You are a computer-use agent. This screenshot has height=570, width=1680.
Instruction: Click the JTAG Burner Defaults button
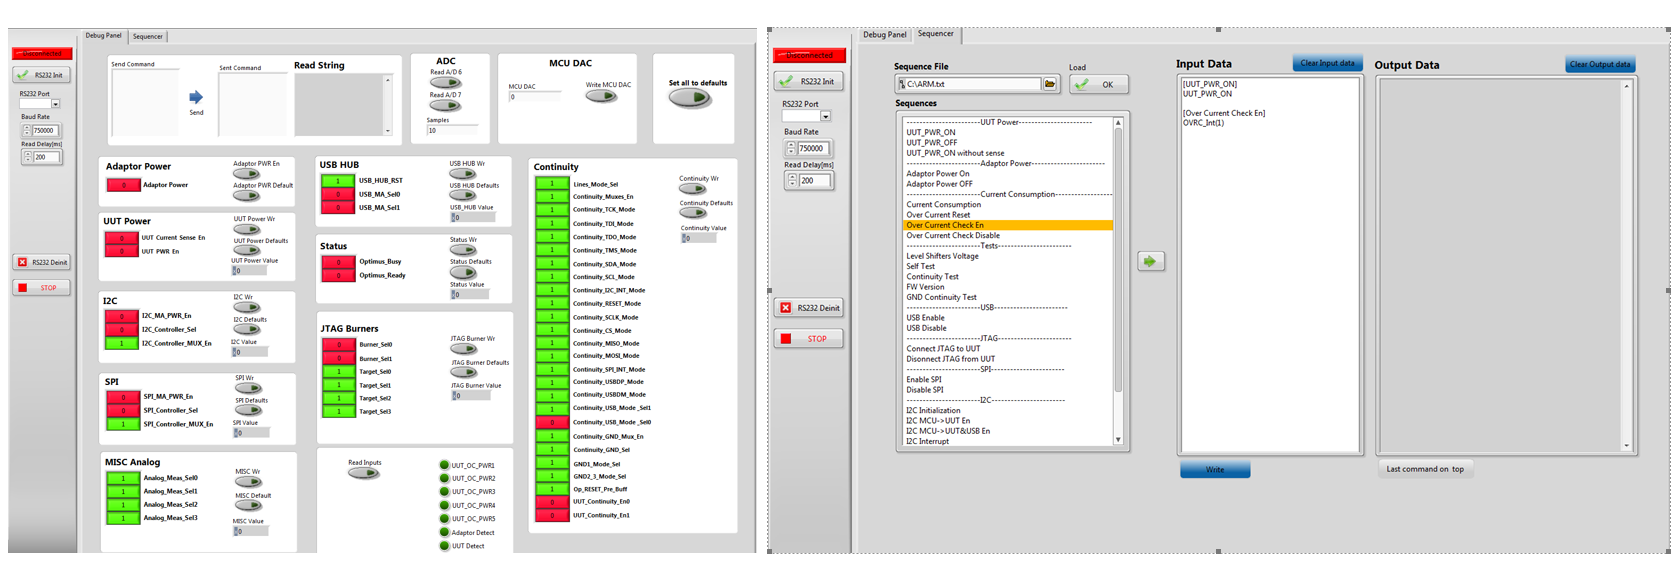[x=464, y=372]
